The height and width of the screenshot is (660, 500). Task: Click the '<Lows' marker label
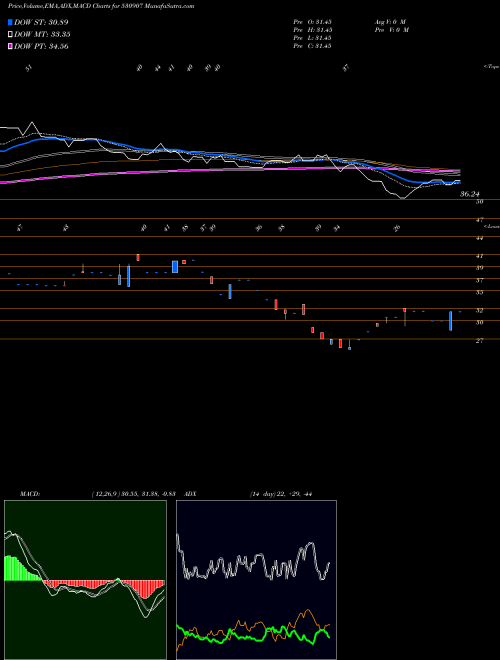(492, 226)
